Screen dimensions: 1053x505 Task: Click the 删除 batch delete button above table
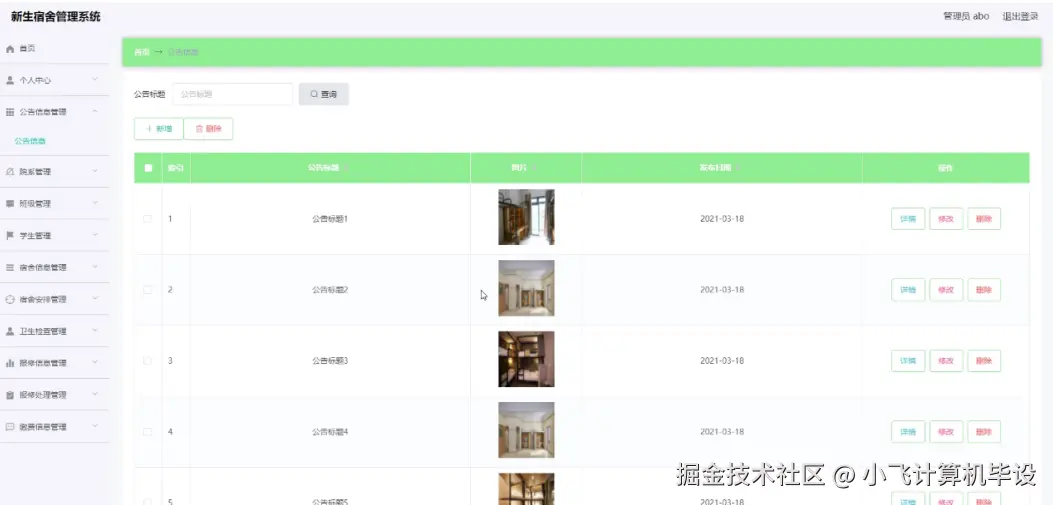click(208, 129)
